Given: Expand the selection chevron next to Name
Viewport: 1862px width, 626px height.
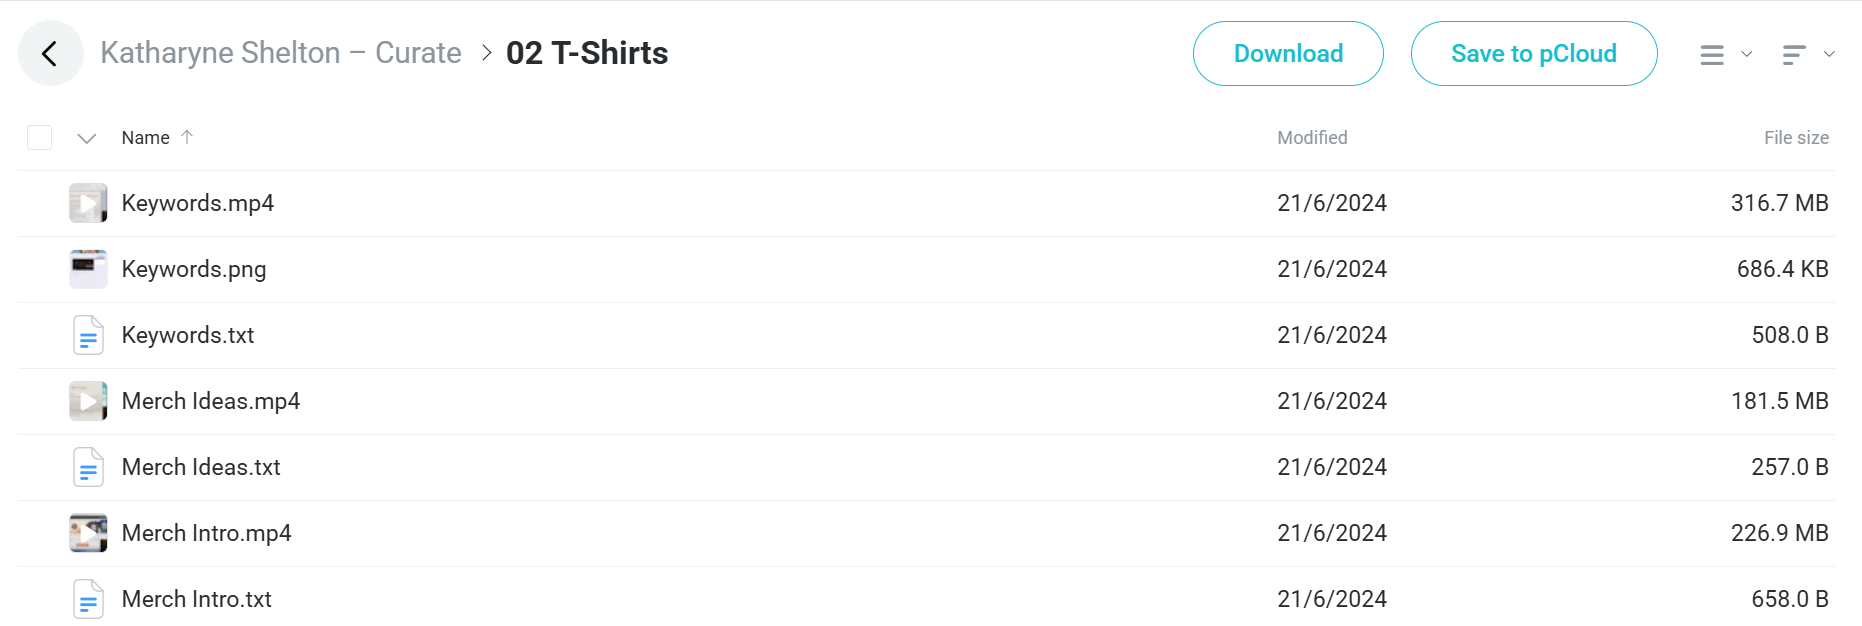Looking at the screenshot, I should (87, 138).
